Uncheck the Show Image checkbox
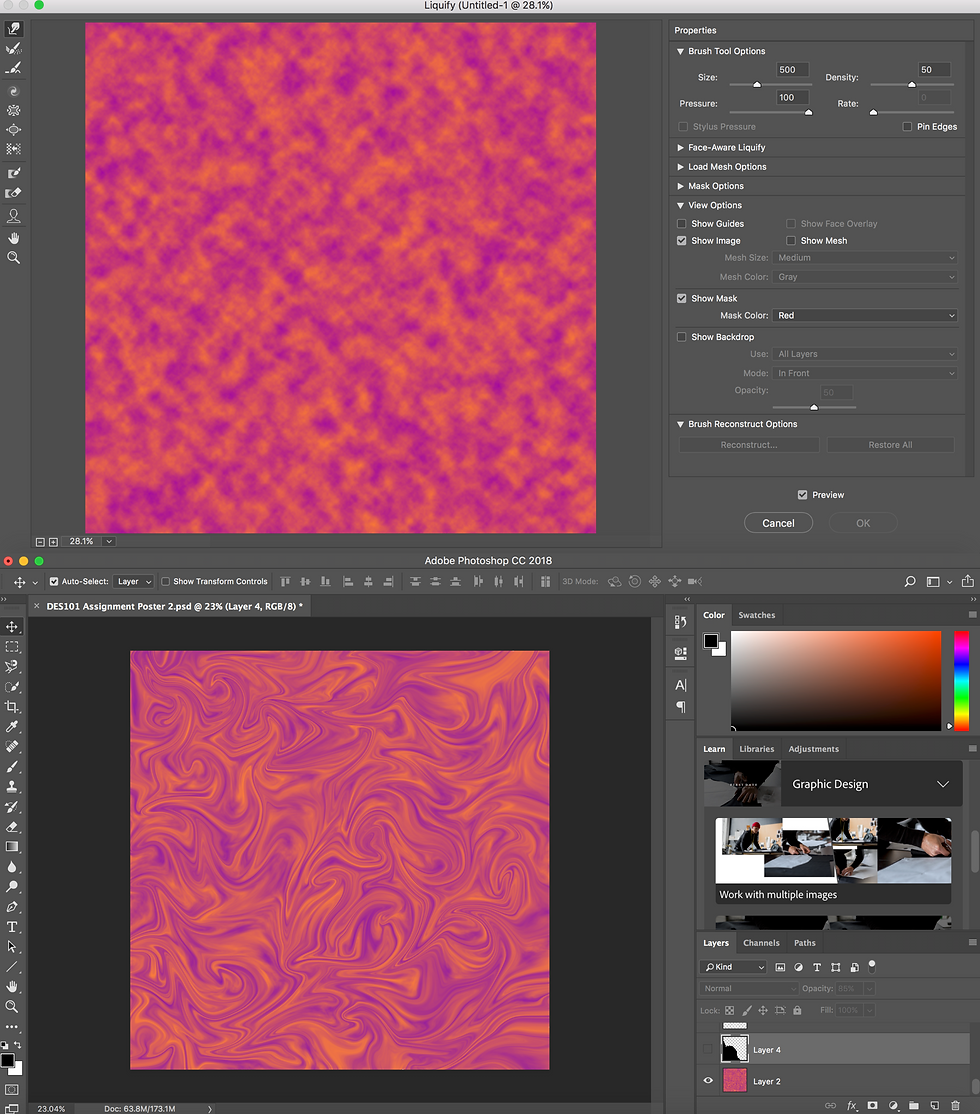 pos(682,241)
